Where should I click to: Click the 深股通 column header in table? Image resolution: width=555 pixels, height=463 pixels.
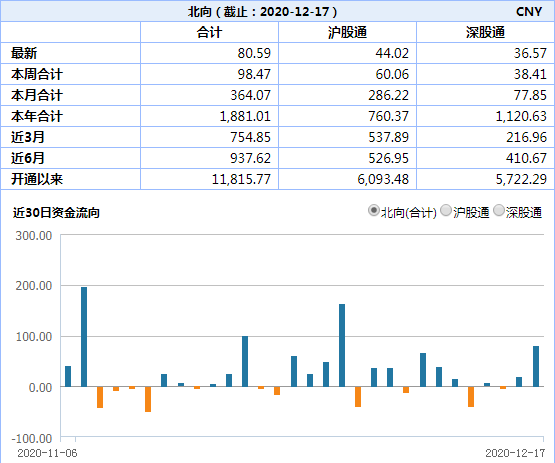click(x=485, y=32)
